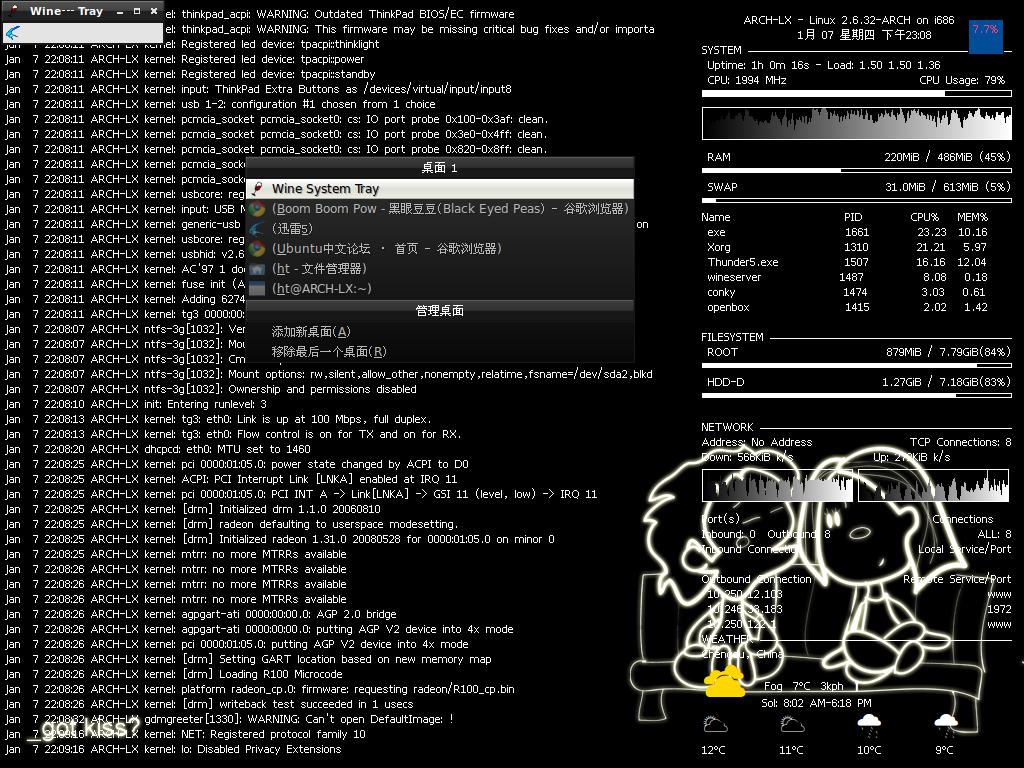Image resolution: width=1024 pixels, height=768 pixels.
Task: Click the log line 'NET: Registered protocol family 10'
Action: click(x=272, y=735)
